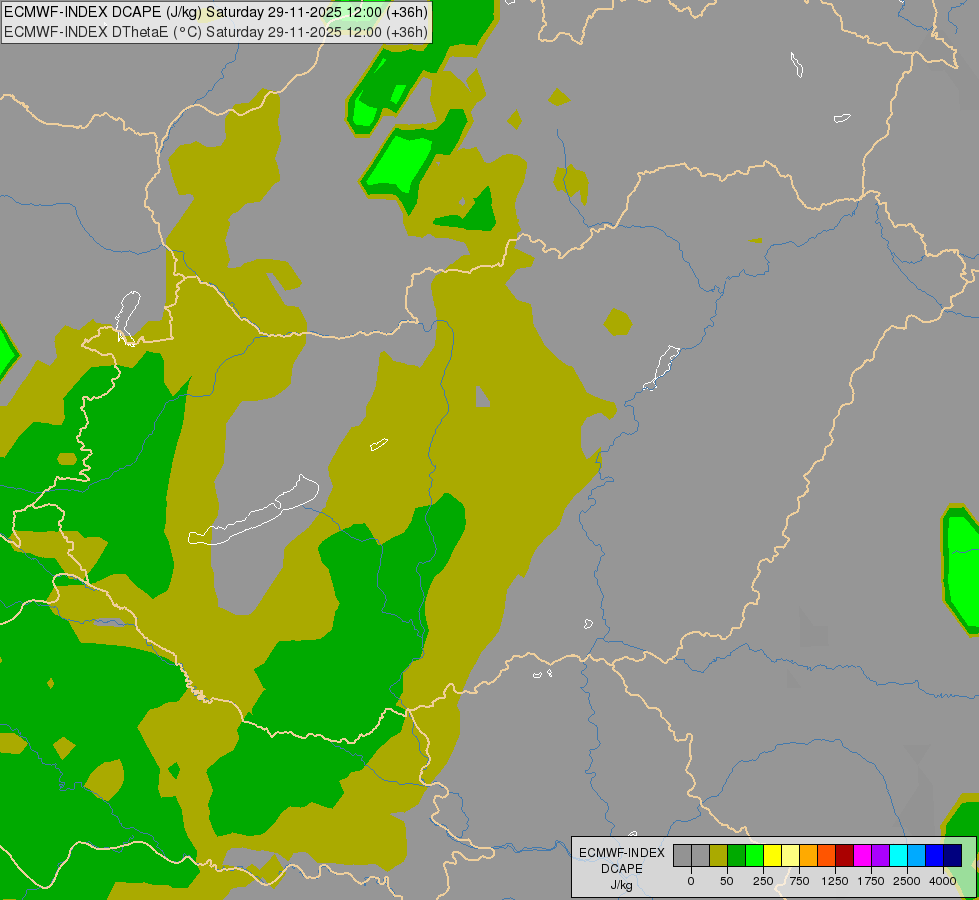Click the dark red legend swatch

coord(845,856)
